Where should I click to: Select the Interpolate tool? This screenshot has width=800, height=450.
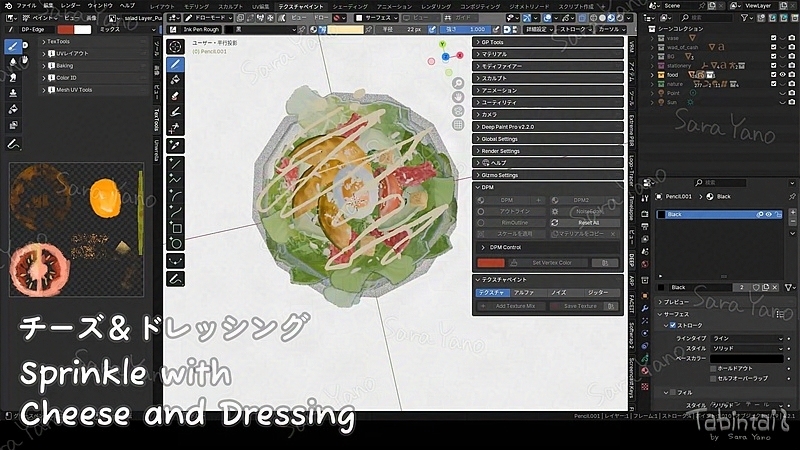pos(176,261)
